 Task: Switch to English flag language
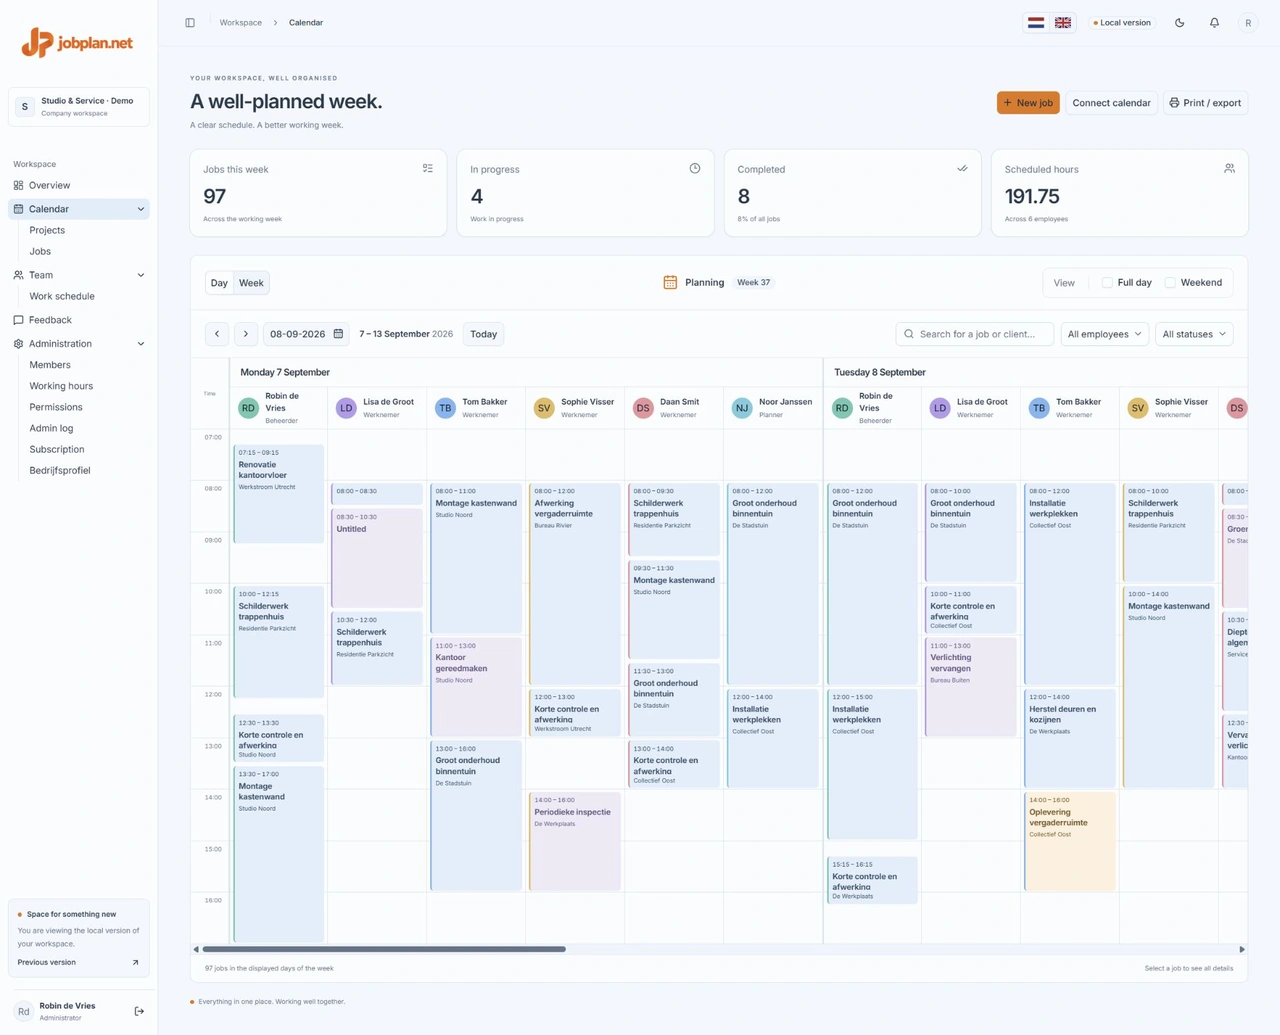coord(1063,22)
